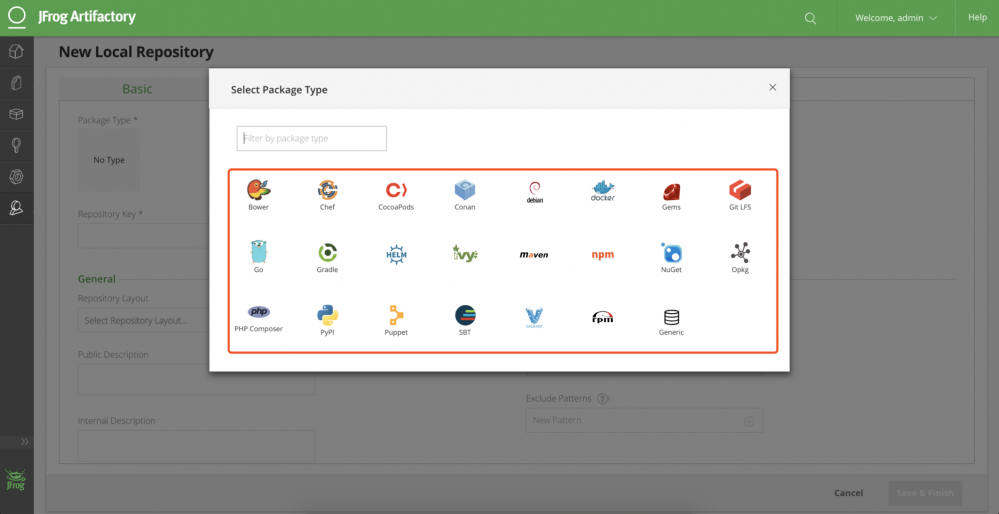This screenshot has height=514, width=999.
Task: Click the Save & Finish button
Action: 925,493
